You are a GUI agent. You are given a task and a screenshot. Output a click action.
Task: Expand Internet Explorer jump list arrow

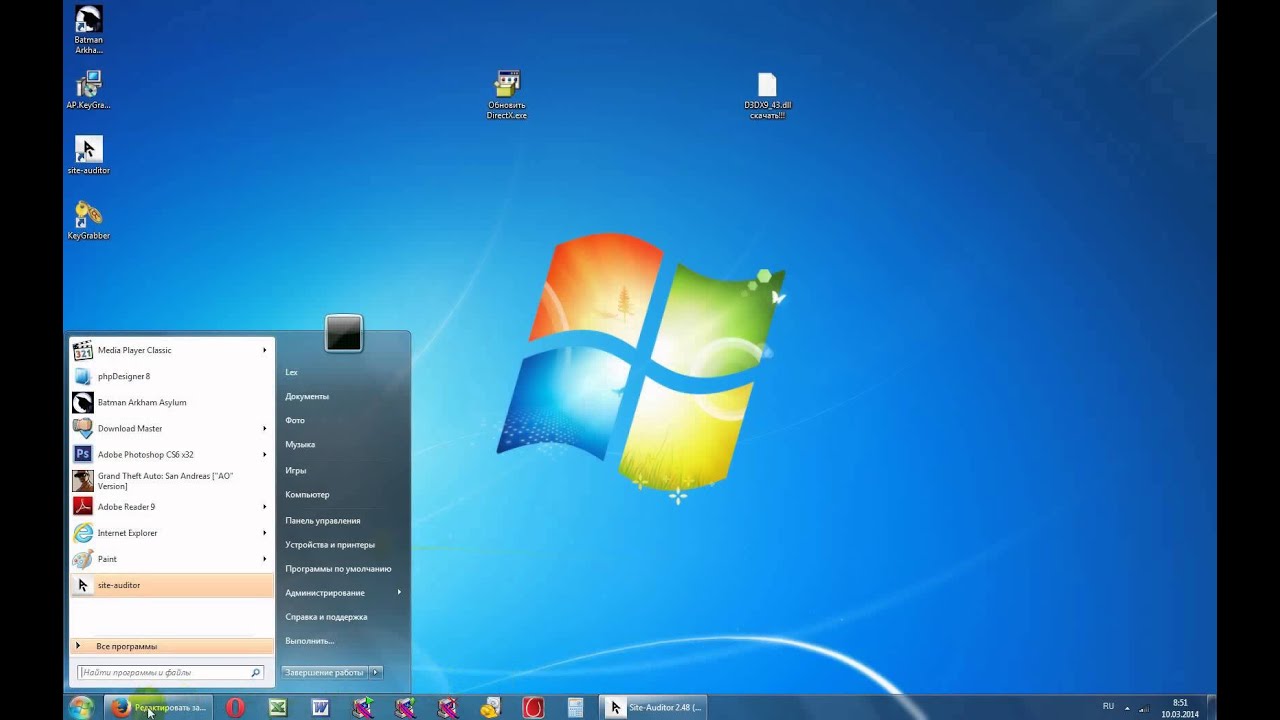coord(265,533)
